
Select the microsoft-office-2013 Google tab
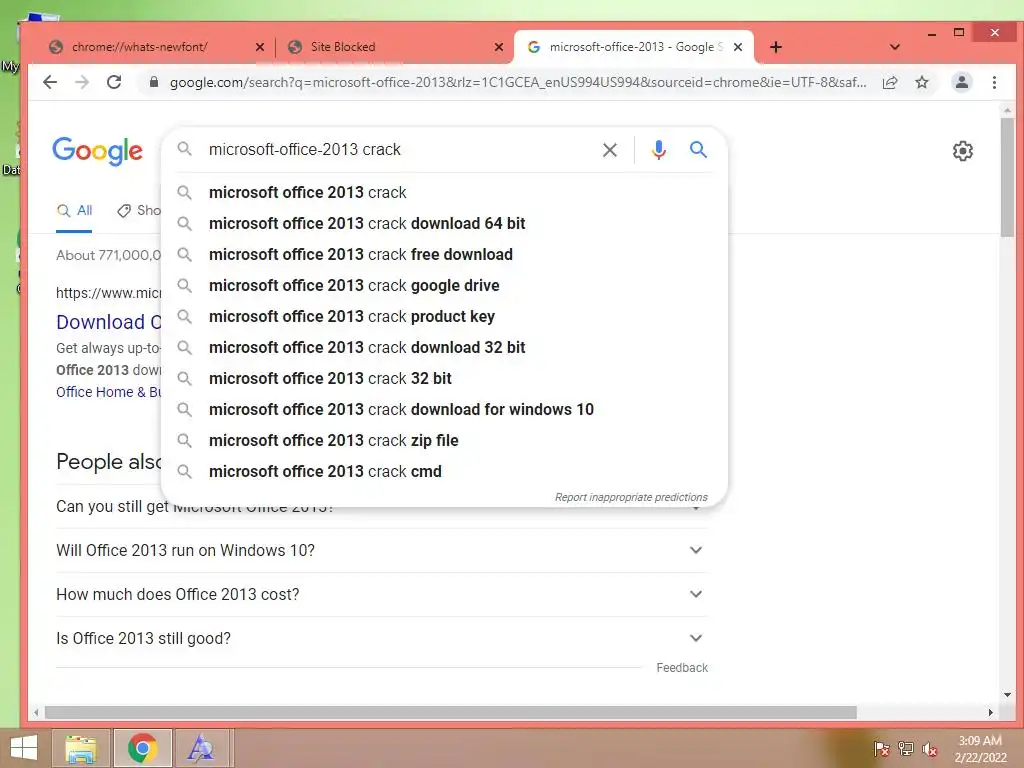tap(633, 47)
